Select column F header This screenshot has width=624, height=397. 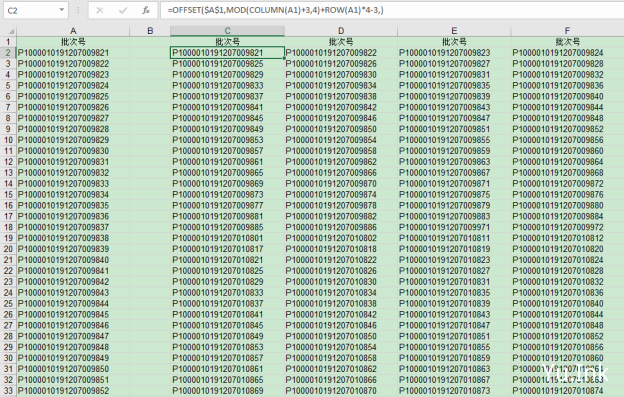pyautogui.click(x=567, y=31)
